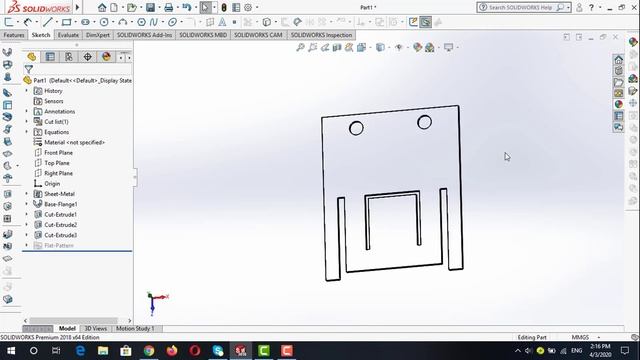Expand the Base-Flange1 feature
Viewport: 640px width, 360px height.
[27, 204]
